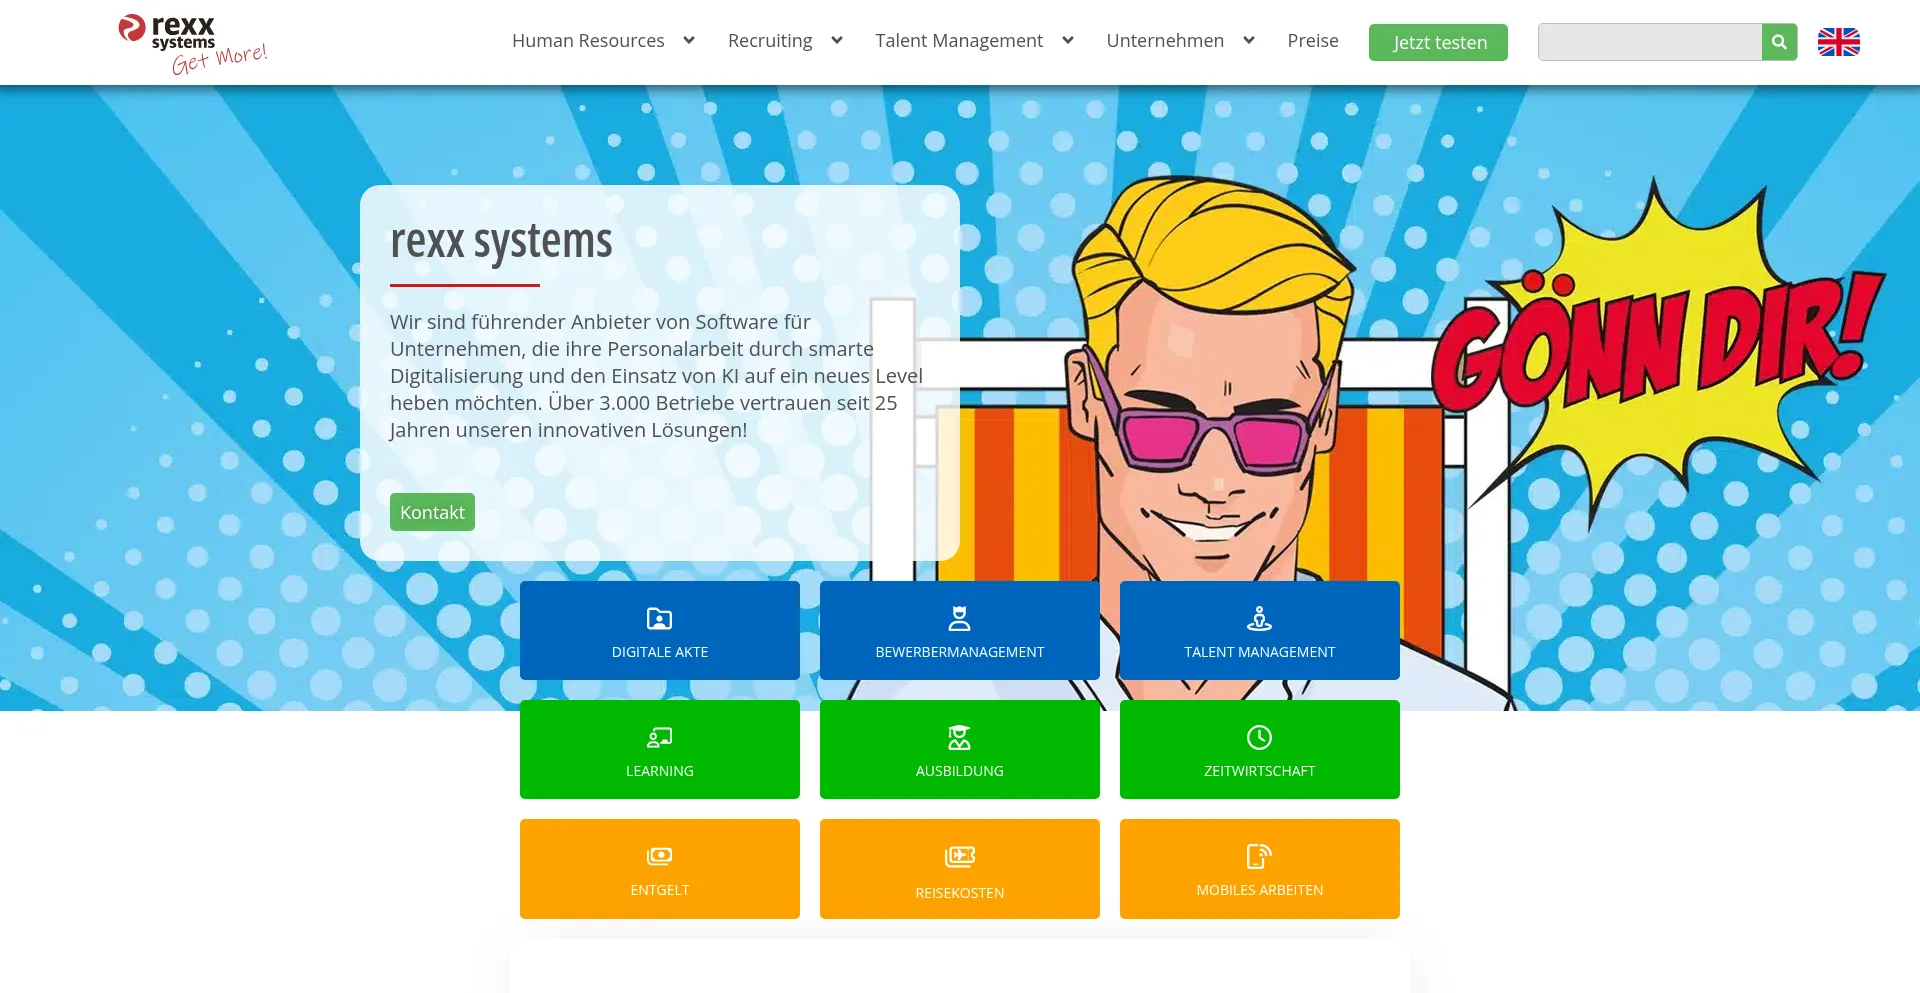
Task: Click the Talent Management icon
Action: [x=1260, y=619]
